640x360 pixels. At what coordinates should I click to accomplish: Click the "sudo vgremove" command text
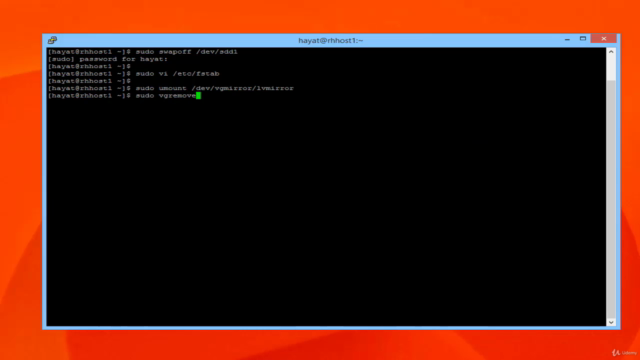[166, 96]
